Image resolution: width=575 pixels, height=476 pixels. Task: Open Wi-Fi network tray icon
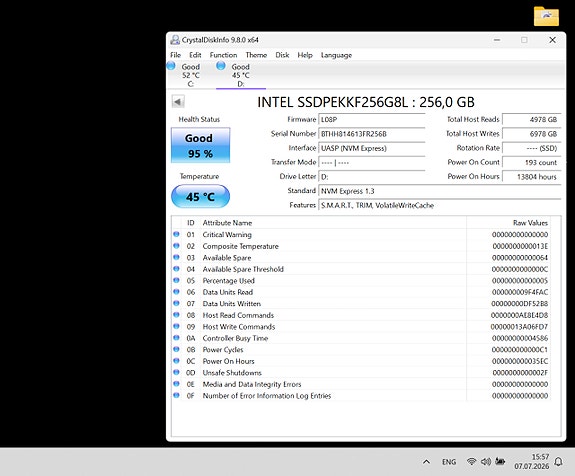tap(472, 462)
